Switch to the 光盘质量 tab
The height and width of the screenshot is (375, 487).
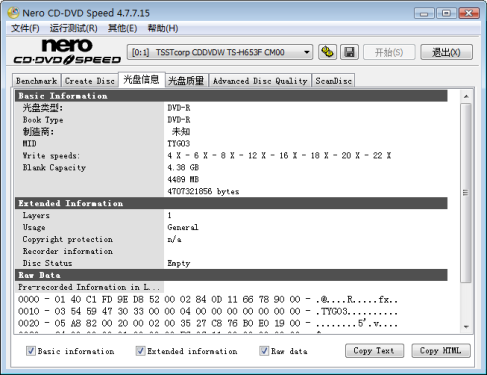[186, 81]
